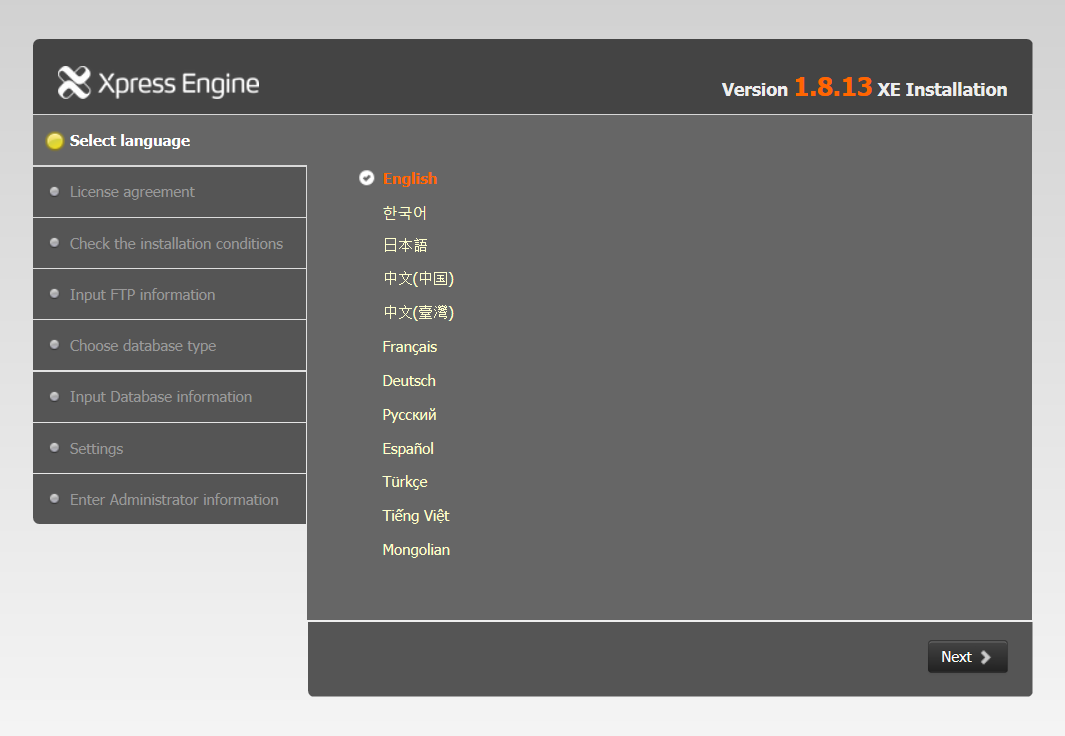Image resolution: width=1065 pixels, height=736 pixels.
Task: Select 中文(臺灣) language option
Action: [x=417, y=313]
